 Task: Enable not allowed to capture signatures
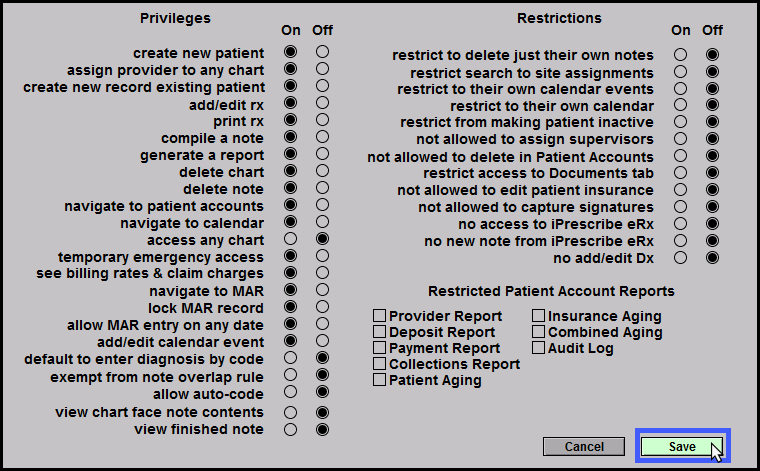[680, 206]
